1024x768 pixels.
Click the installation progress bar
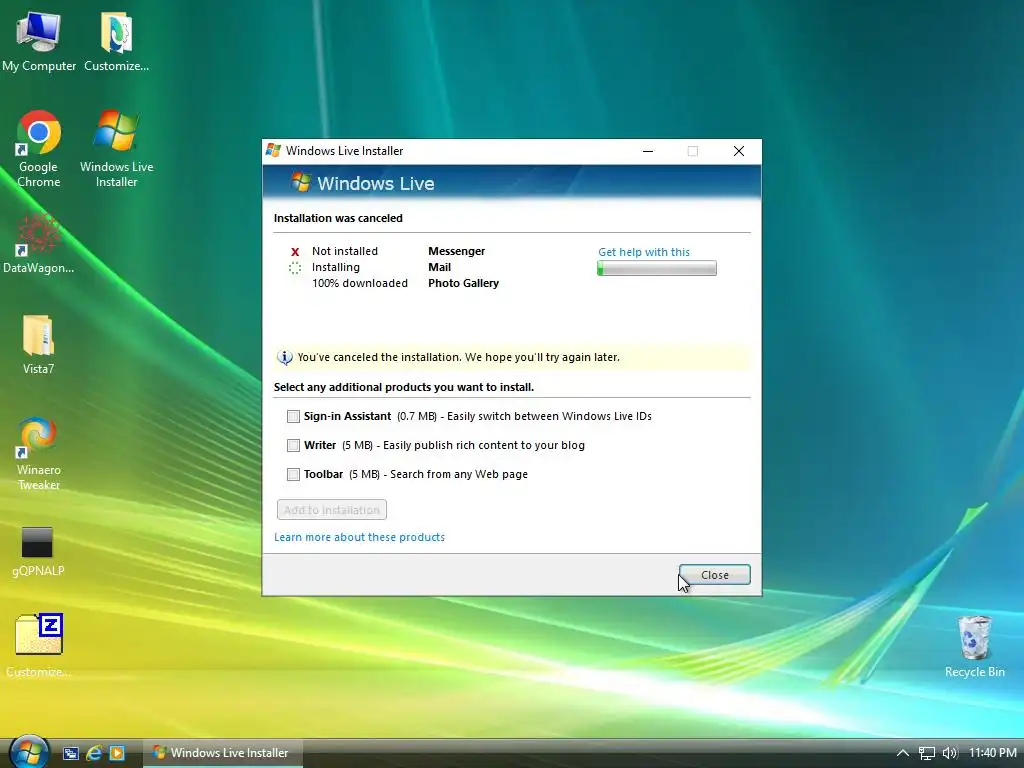coord(657,268)
